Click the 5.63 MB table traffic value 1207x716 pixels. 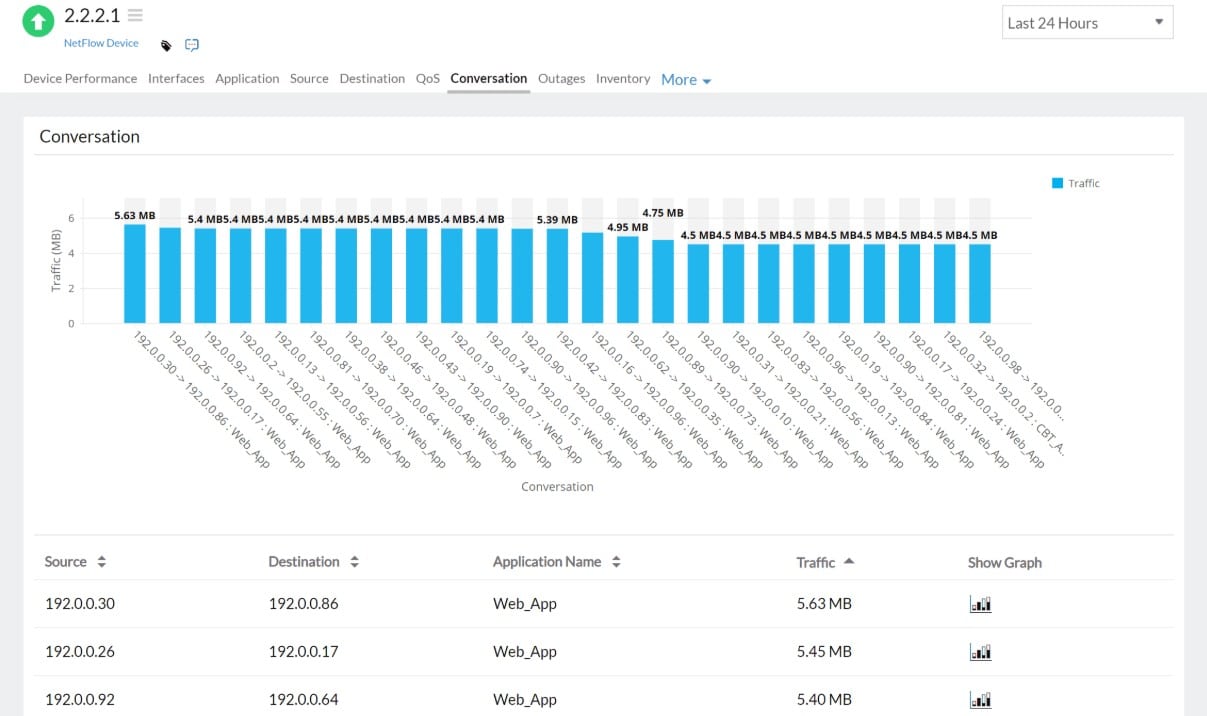click(x=824, y=604)
